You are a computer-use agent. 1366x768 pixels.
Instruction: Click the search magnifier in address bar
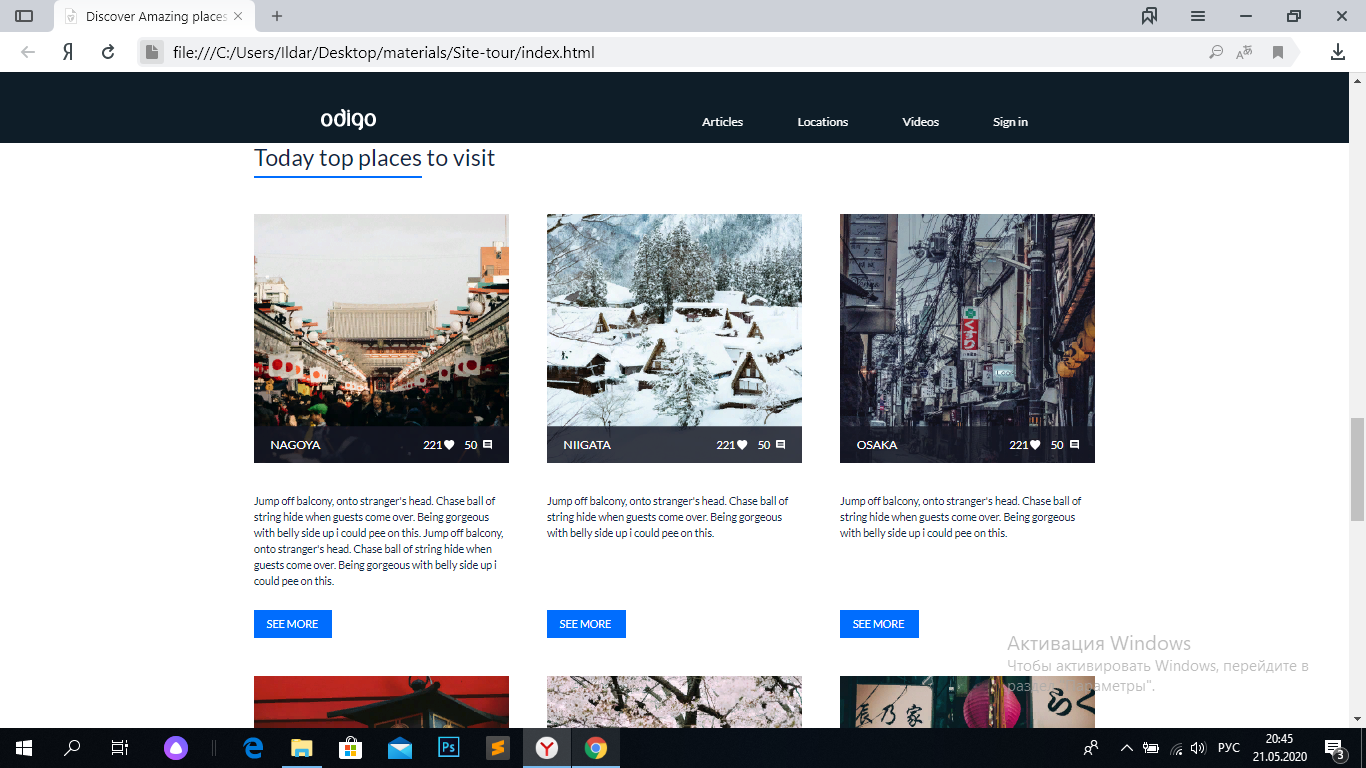pos(1216,52)
